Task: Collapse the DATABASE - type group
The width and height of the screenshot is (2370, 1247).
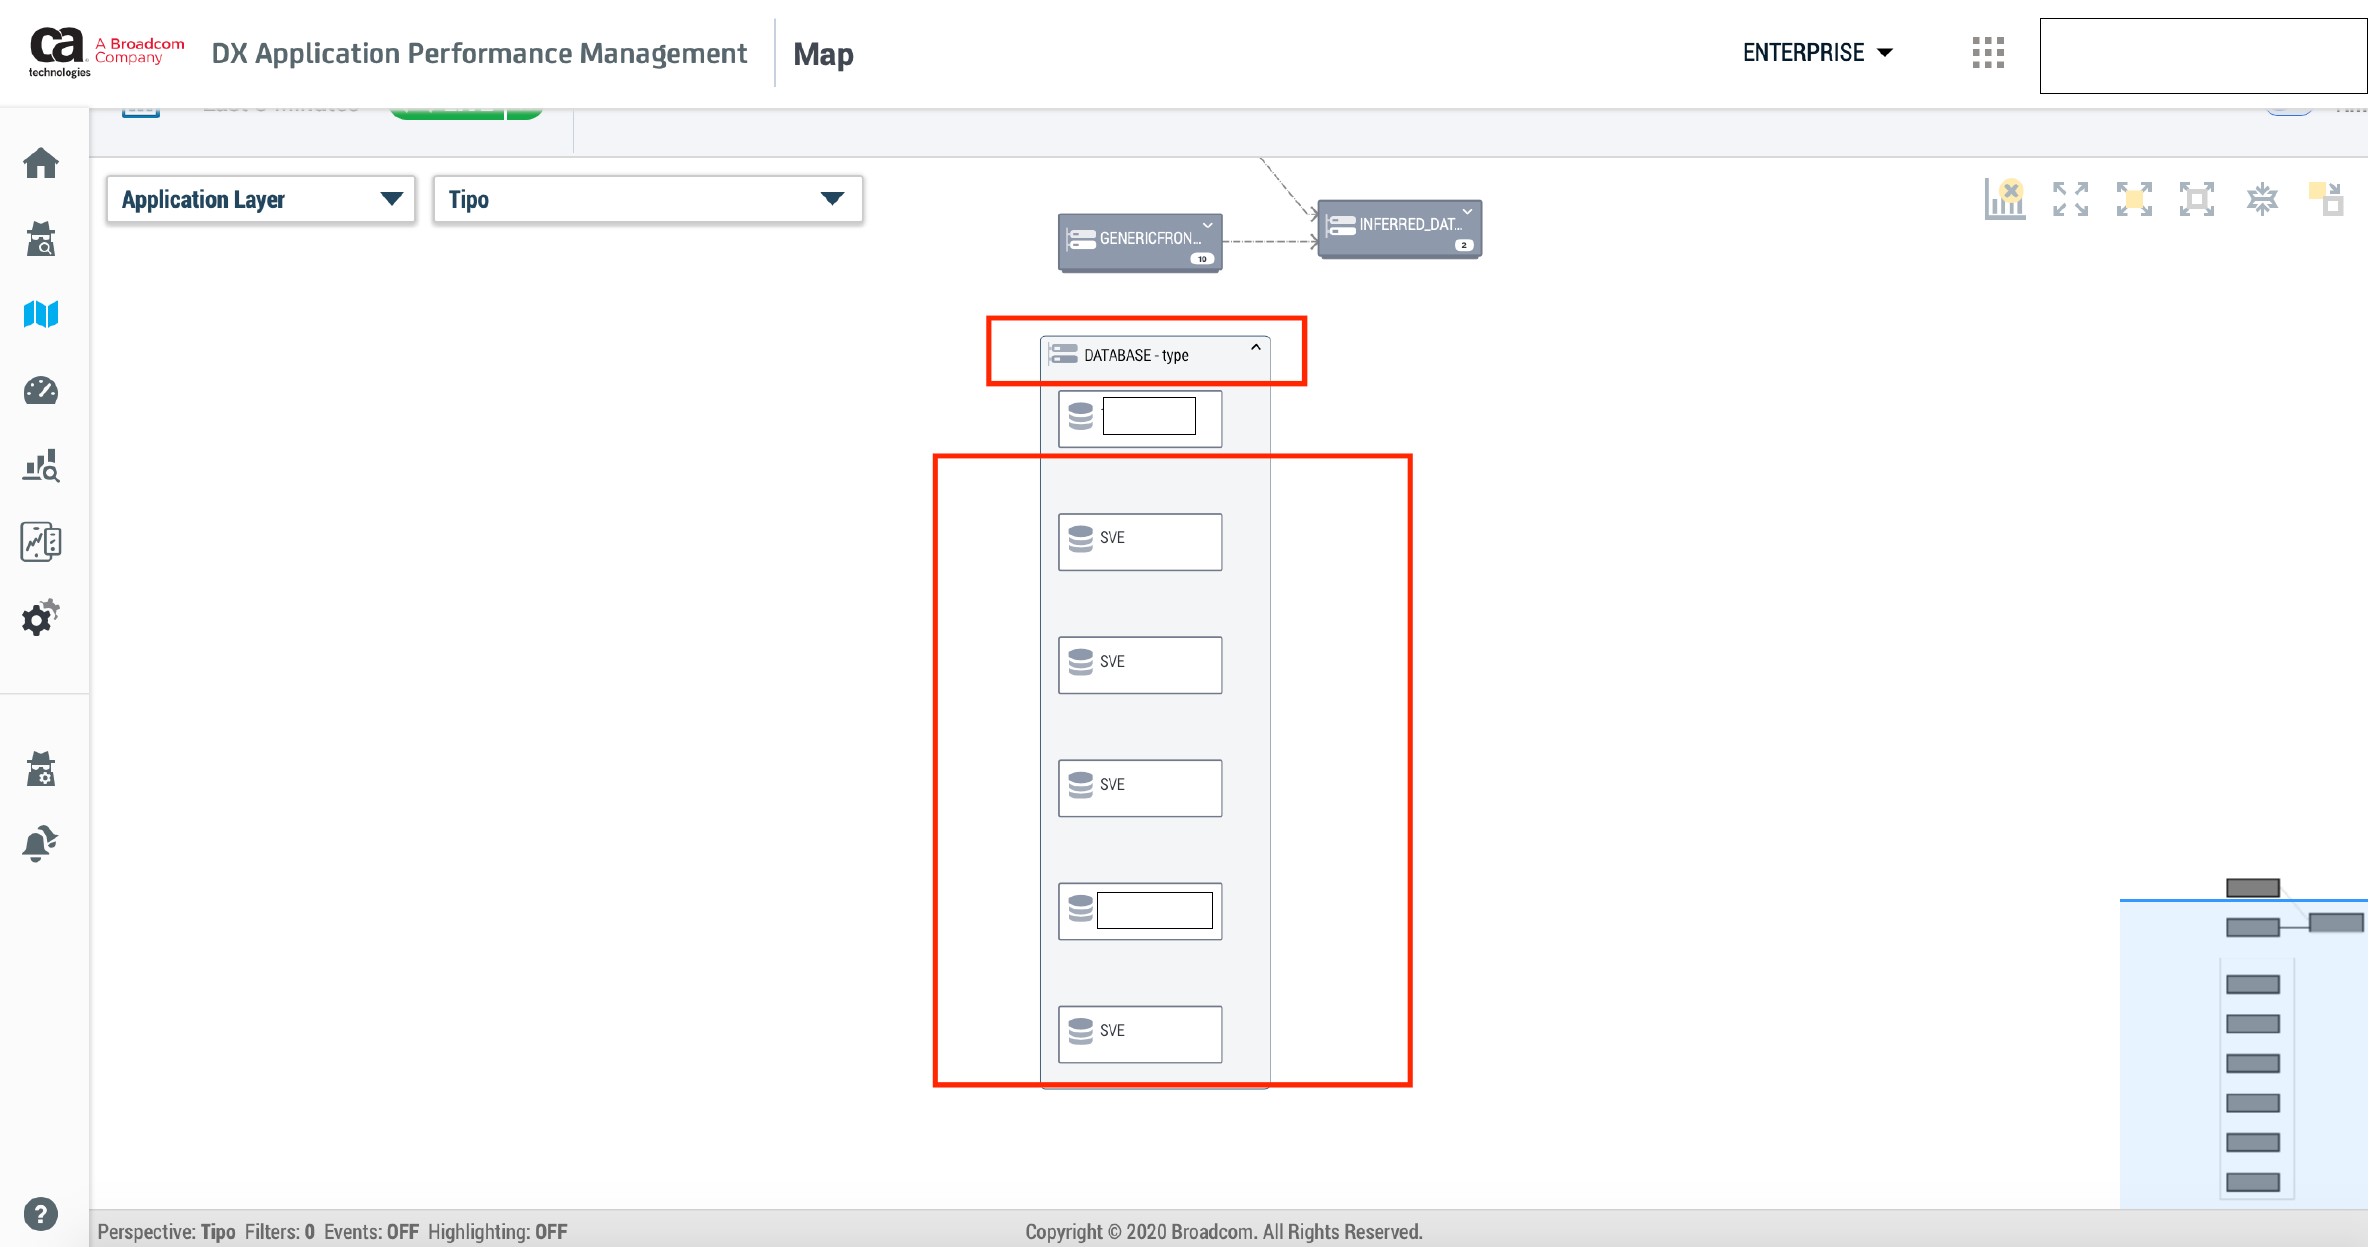Action: pos(1255,348)
